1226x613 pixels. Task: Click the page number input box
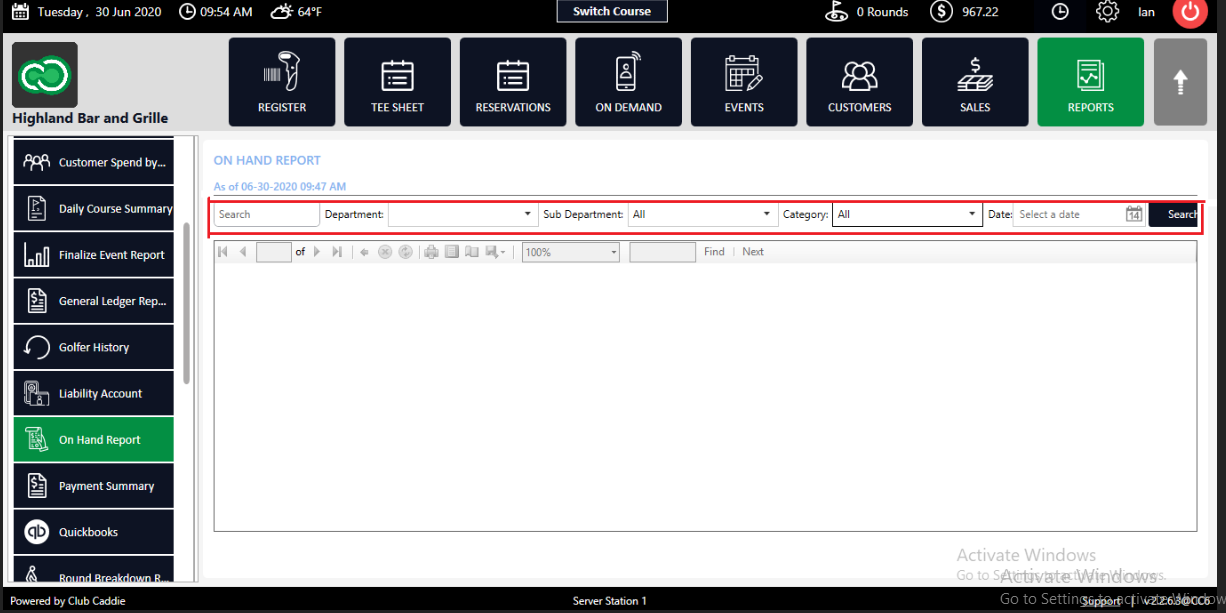274,252
